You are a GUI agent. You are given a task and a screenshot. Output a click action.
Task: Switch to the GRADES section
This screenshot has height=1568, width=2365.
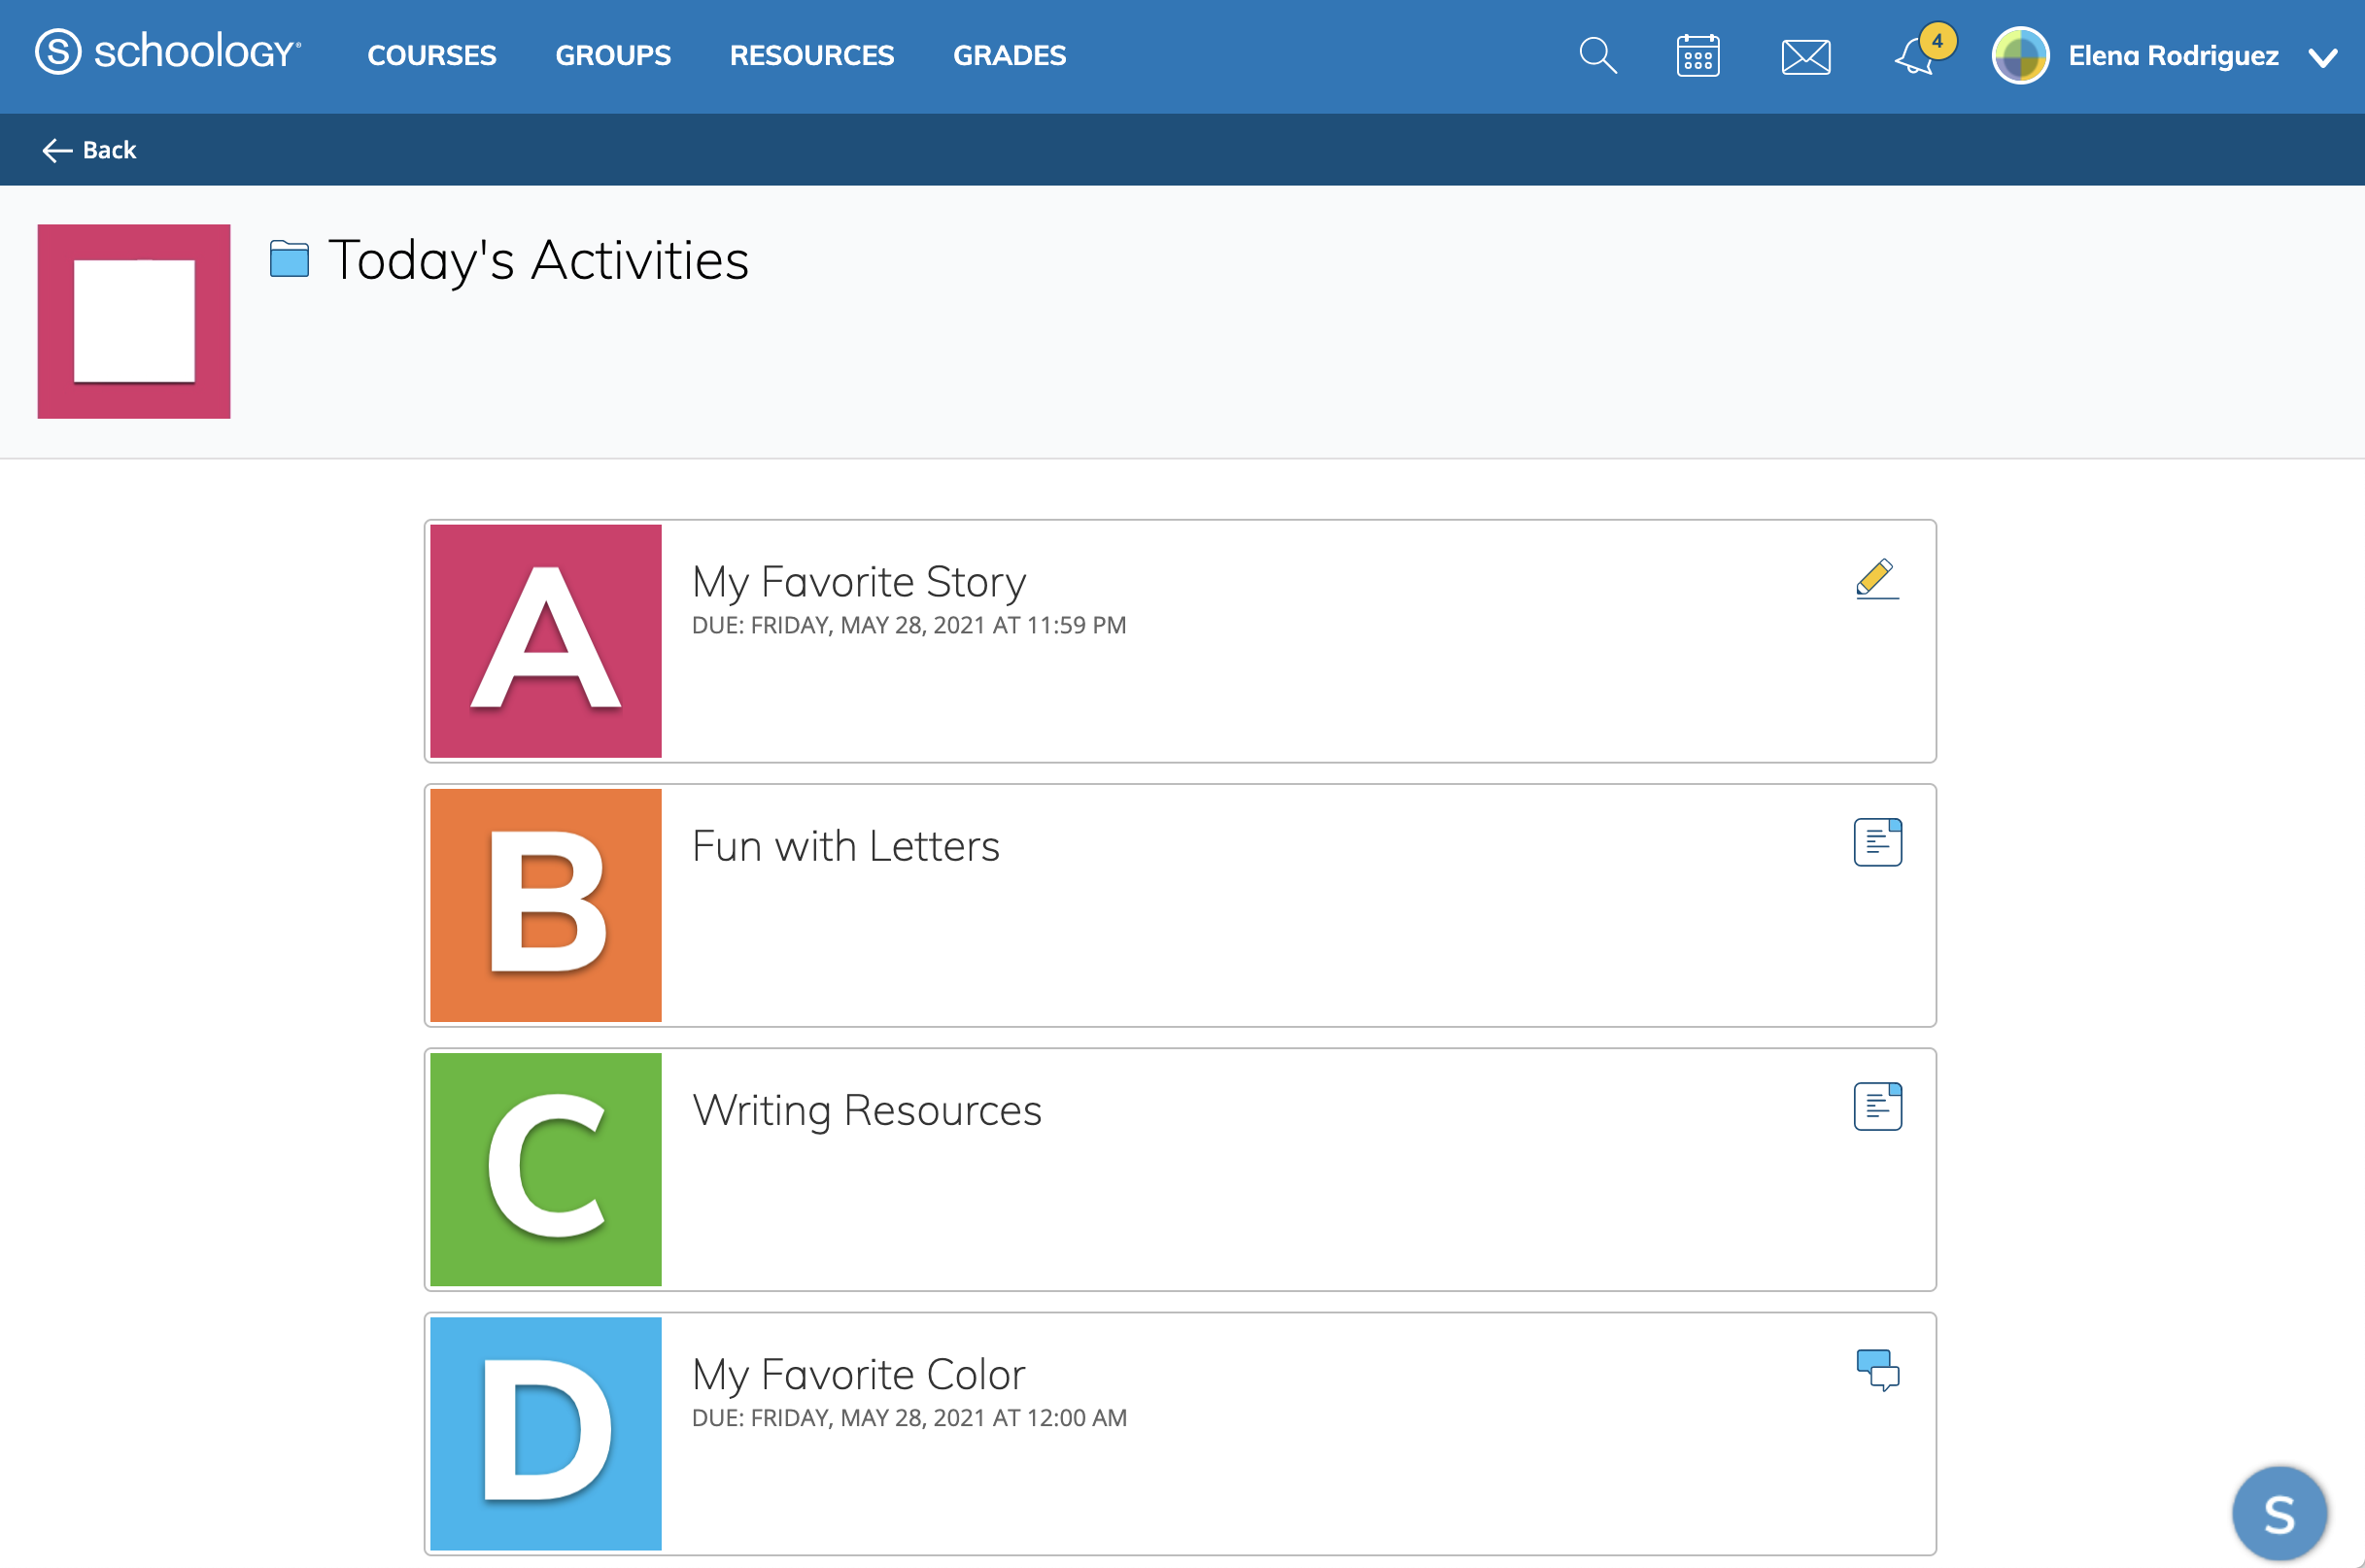(1009, 55)
